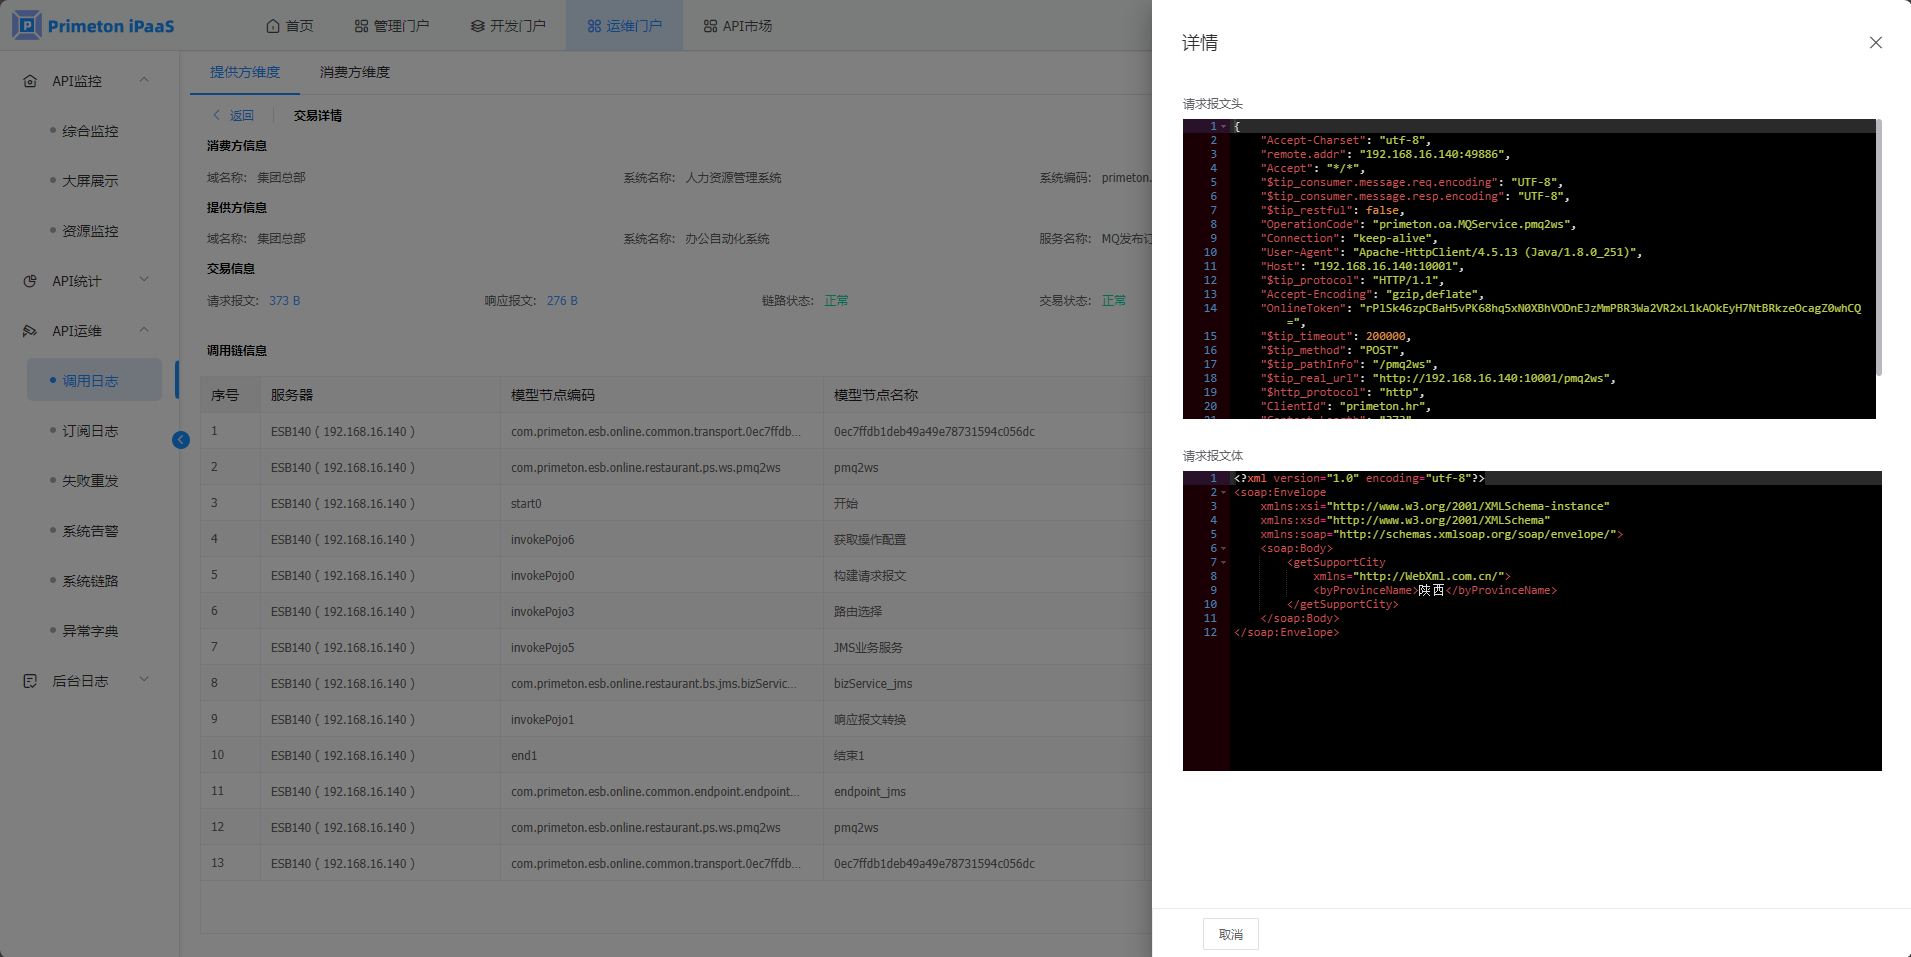1911x957 pixels.
Task: Expand the API统计 sidebar group
Action: point(144,280)
